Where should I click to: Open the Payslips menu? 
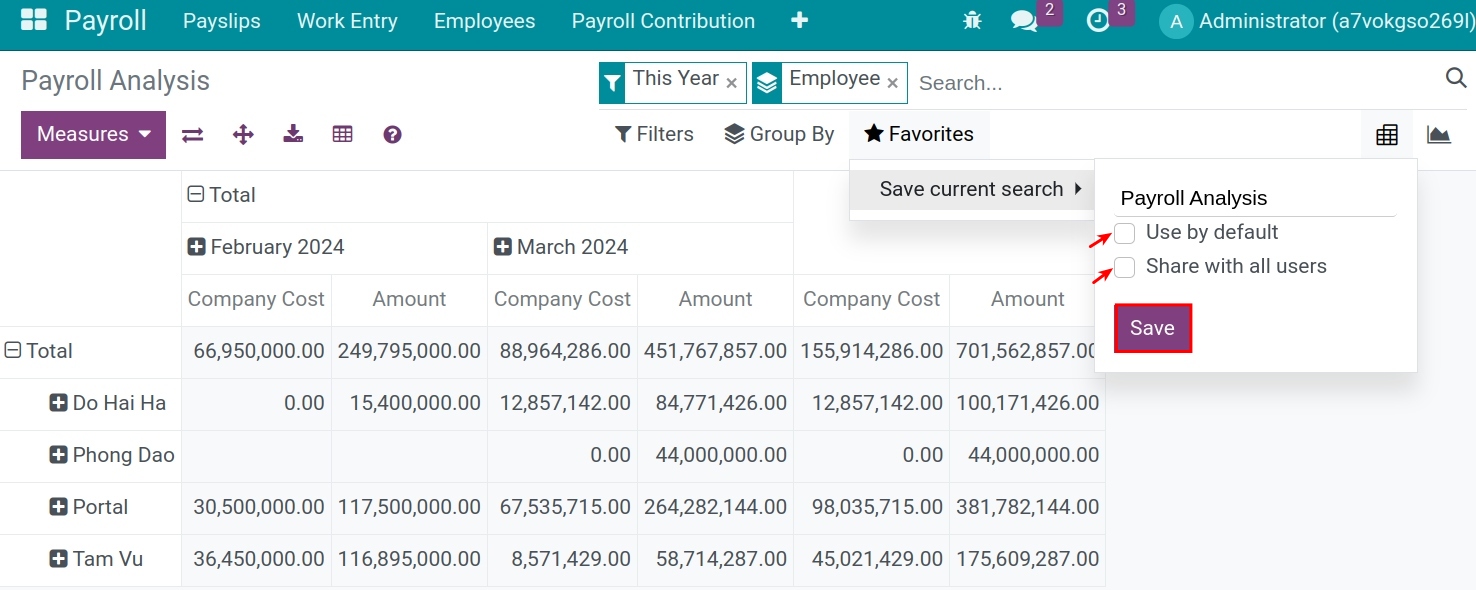(221, 20)
